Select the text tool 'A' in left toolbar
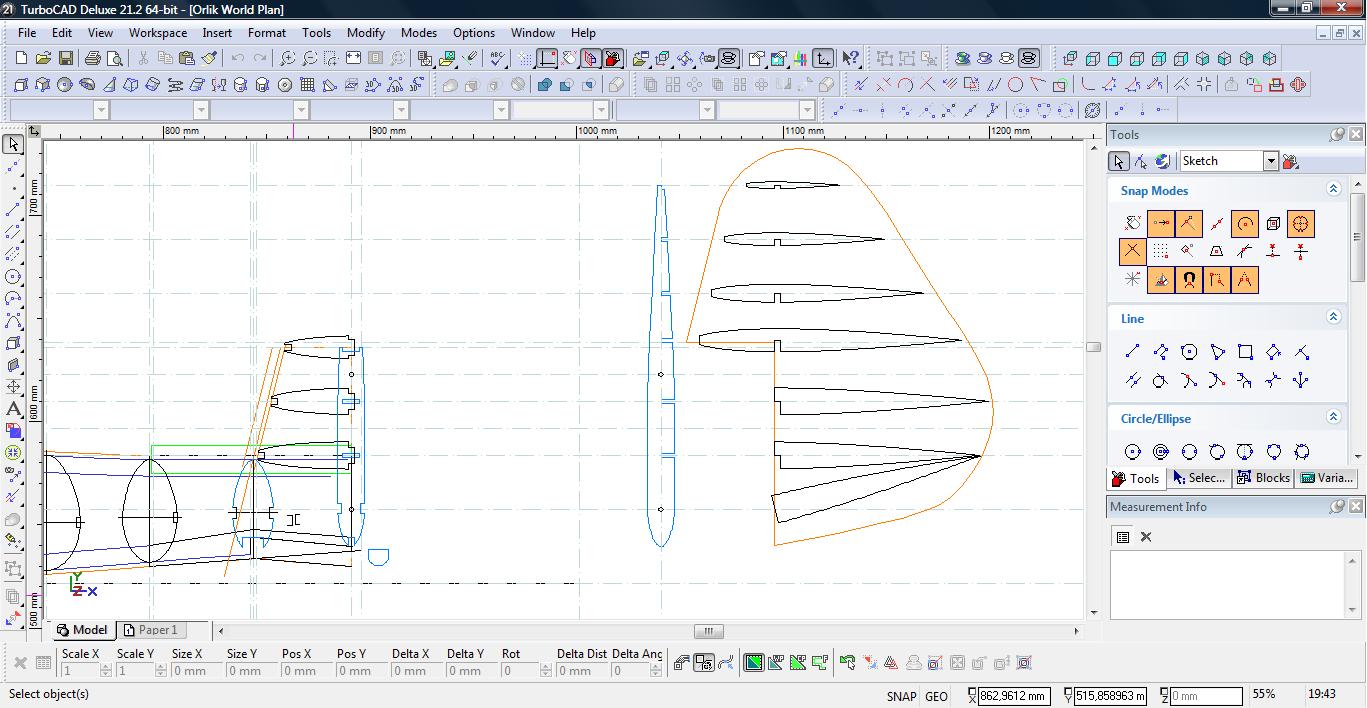The height and width of the screenshot is (708, 1367). click(x=14, y=409)
